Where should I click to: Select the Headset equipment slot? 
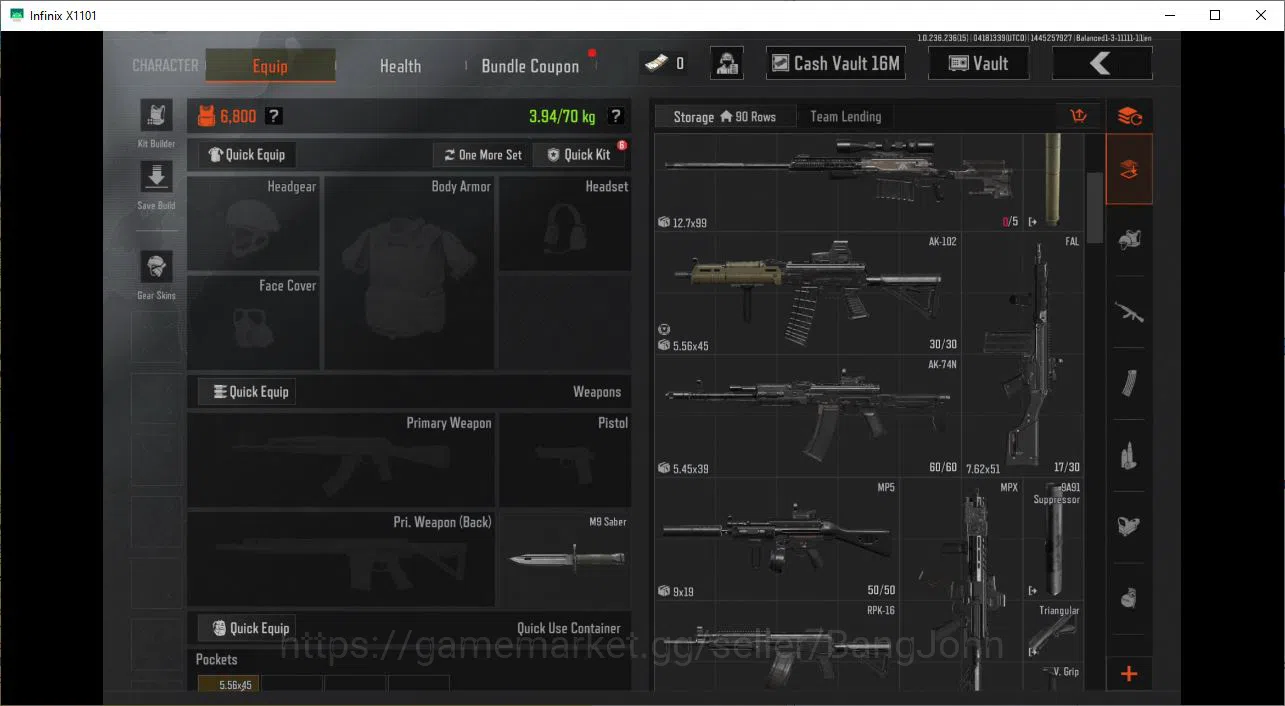click(x=565, y=224)
